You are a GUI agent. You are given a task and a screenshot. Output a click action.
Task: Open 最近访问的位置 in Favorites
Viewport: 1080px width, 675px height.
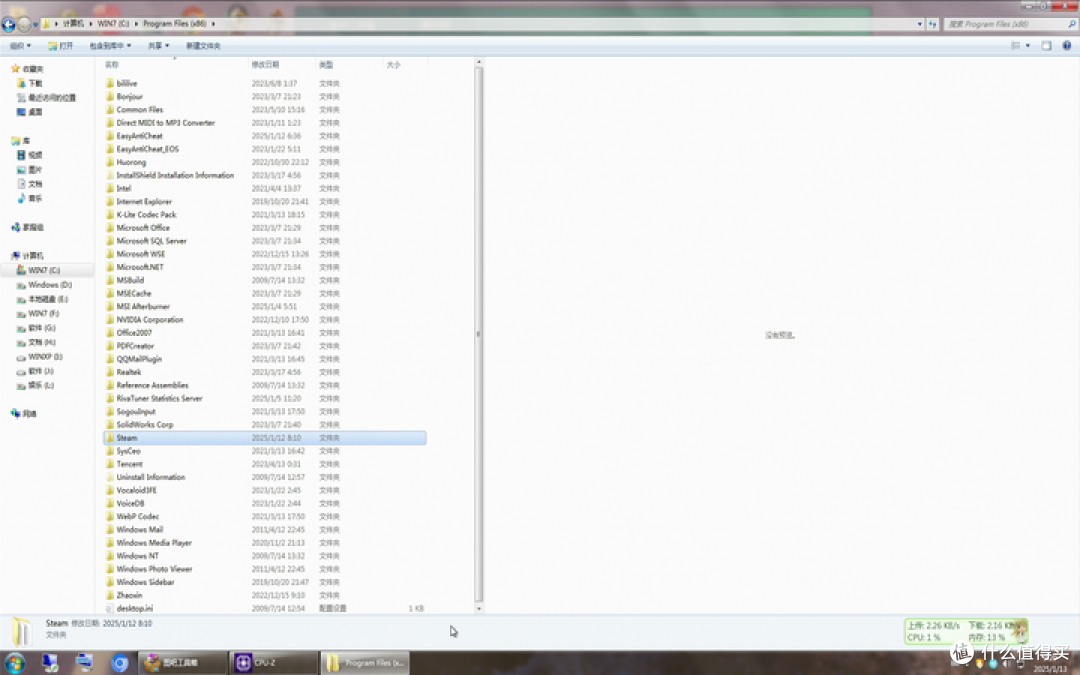[x=47, y=98]
